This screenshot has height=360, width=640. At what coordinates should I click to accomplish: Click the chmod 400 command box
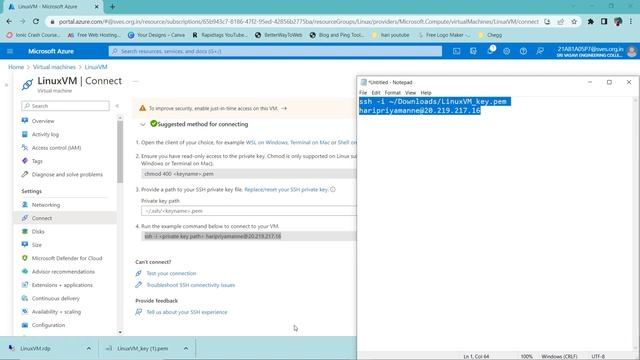click(x=249, y=174)
